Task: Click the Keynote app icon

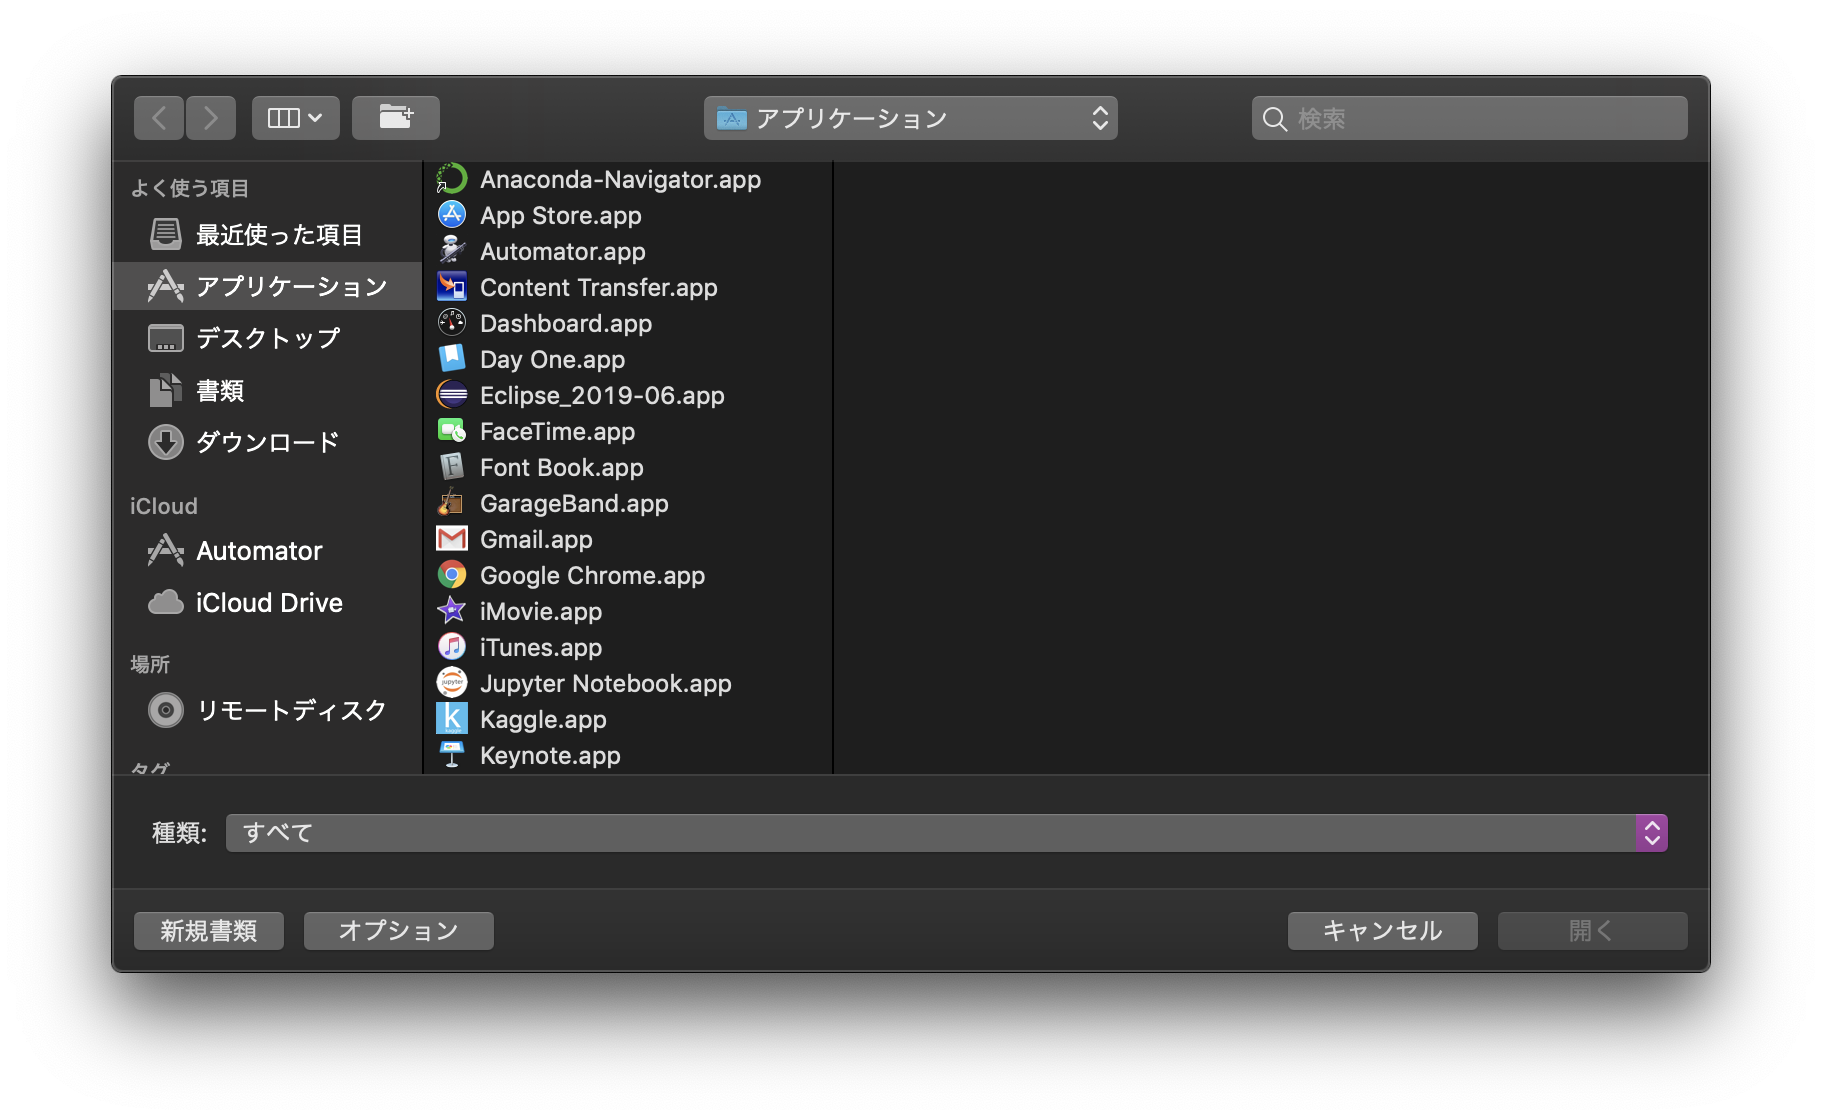Action: (x=452, y=755)
